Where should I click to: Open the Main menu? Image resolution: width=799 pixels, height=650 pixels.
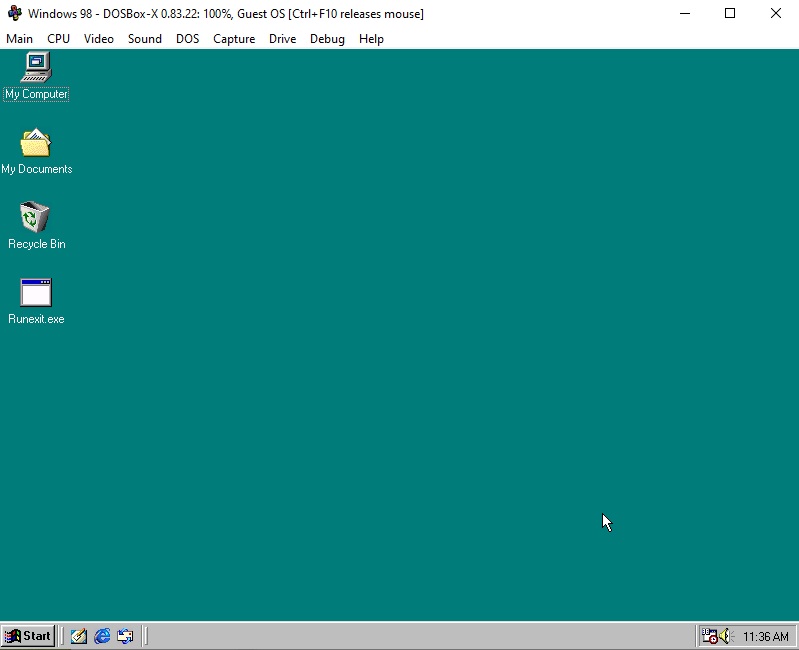pos(19,39)
